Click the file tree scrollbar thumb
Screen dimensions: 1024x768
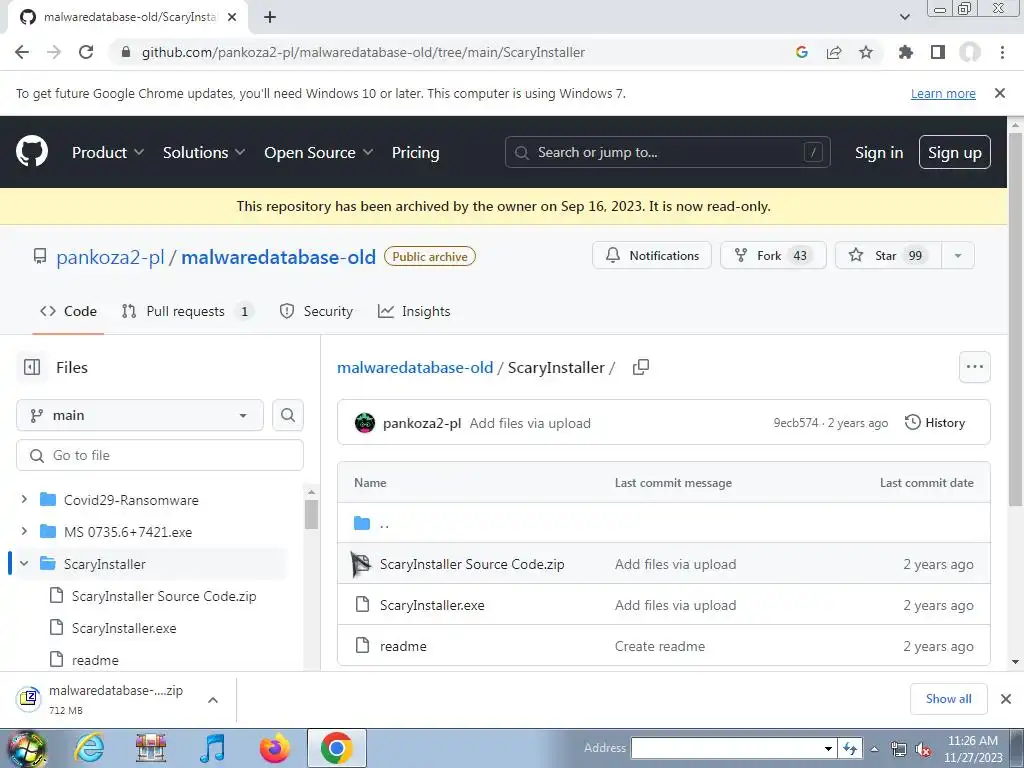pos(312,514)
